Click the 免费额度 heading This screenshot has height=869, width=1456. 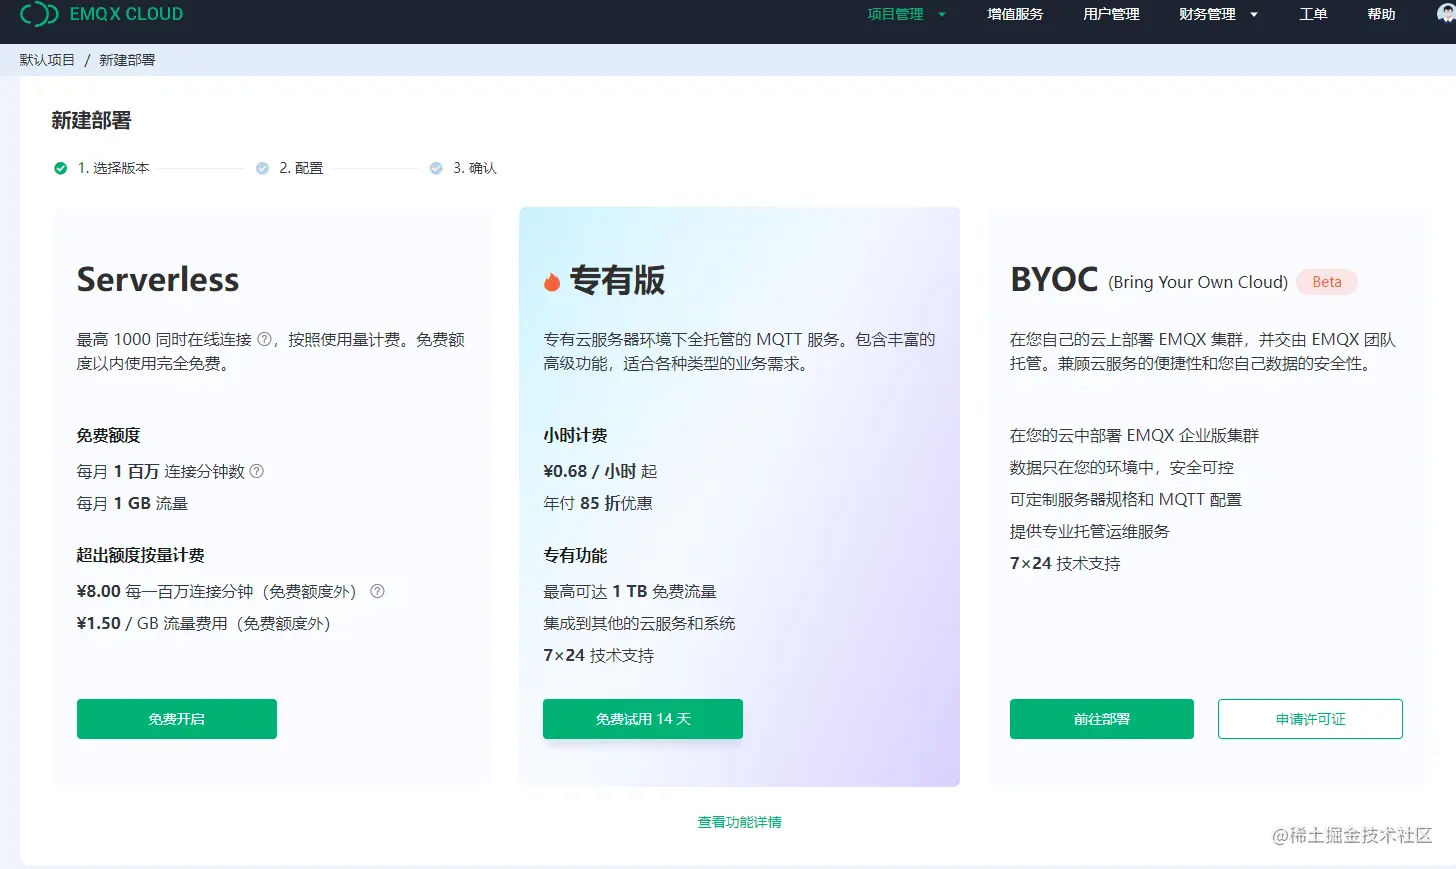pyautogui.click(x=108, y=435)
